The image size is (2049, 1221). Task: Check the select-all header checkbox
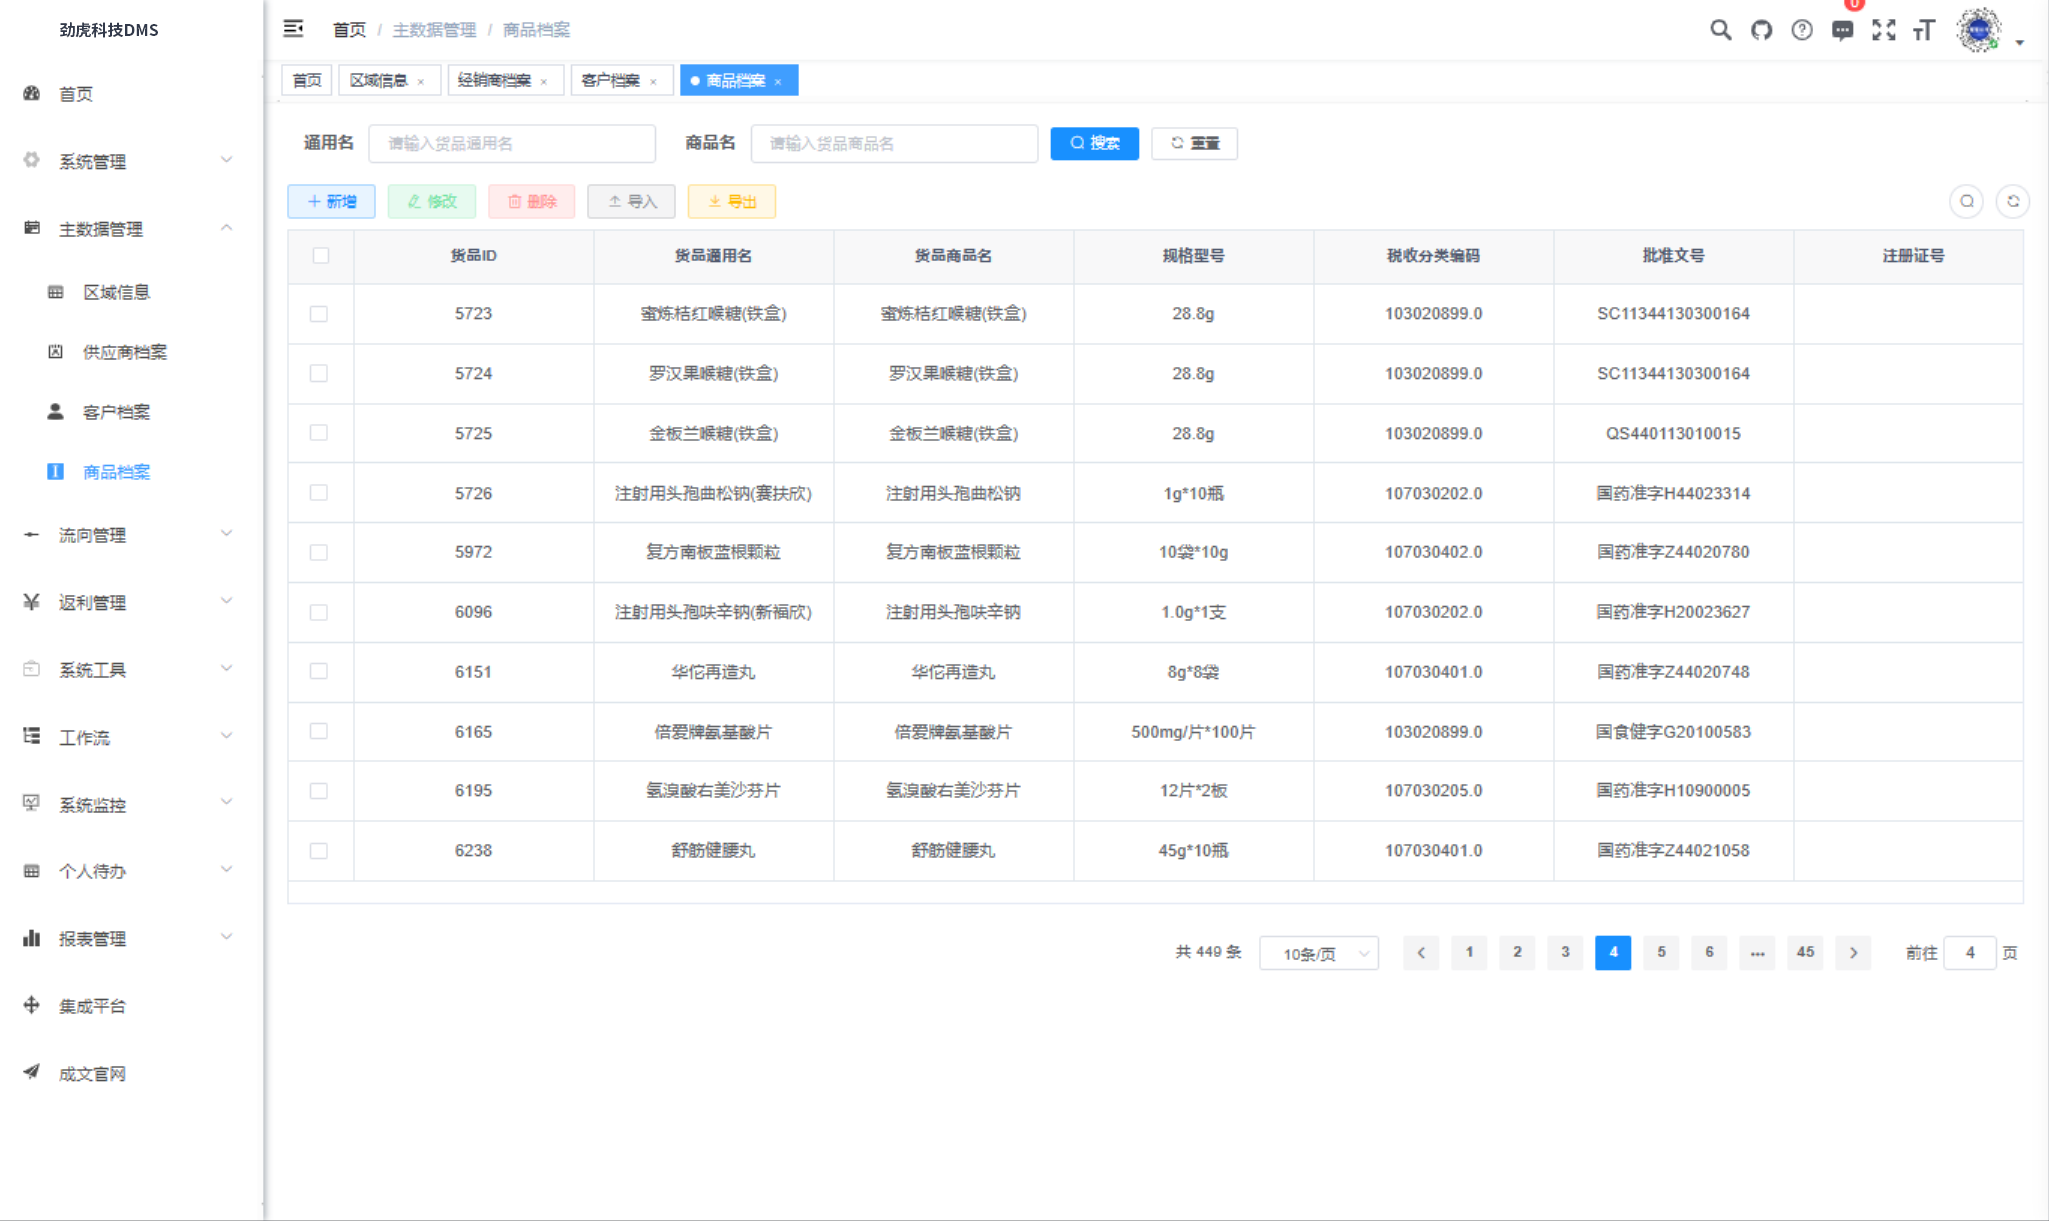click(320, 256)
